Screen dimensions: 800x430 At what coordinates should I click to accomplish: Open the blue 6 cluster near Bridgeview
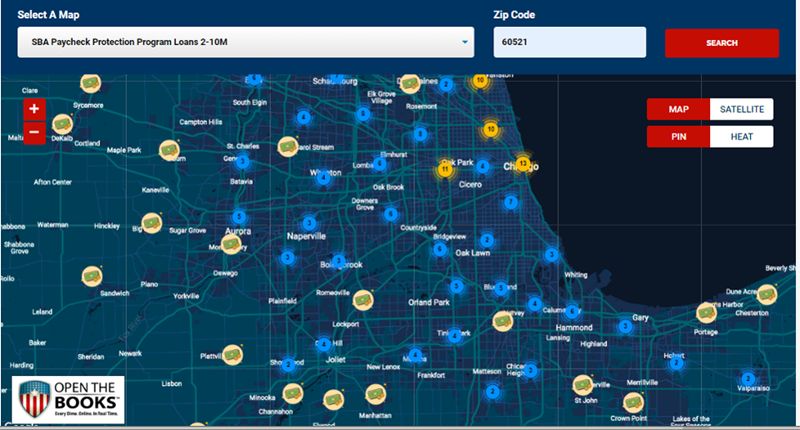[x=440, y=249]
